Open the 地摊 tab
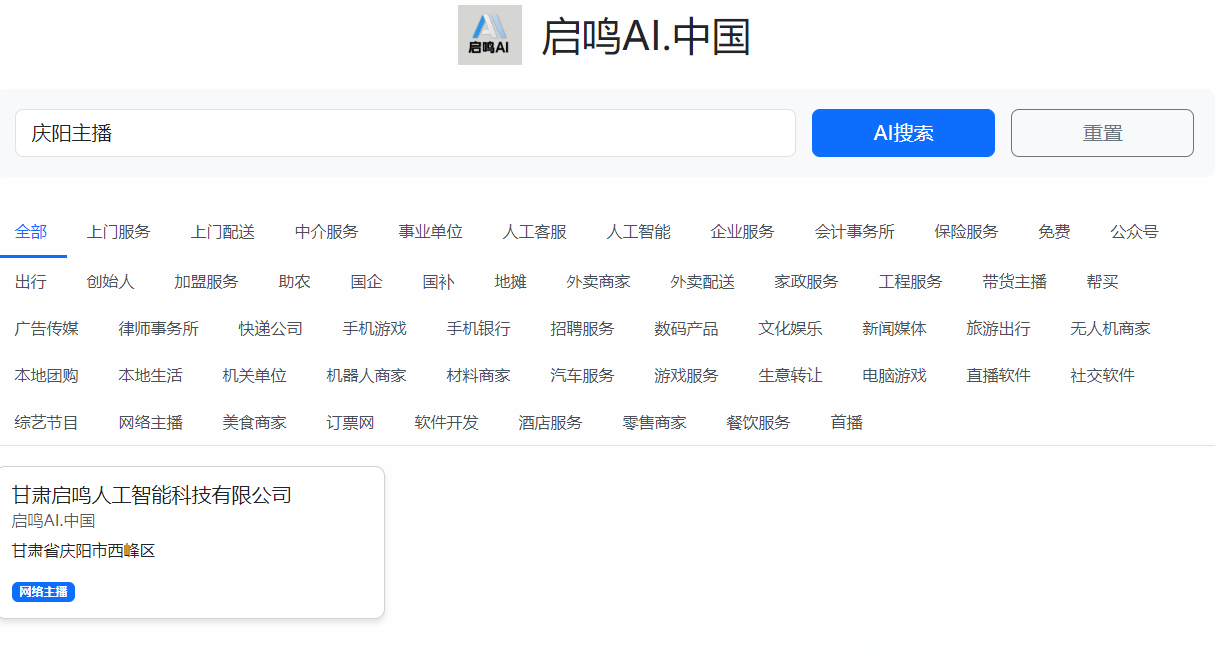The width and height of the screenshot is (1219, 653). click(x=511, y=282)
